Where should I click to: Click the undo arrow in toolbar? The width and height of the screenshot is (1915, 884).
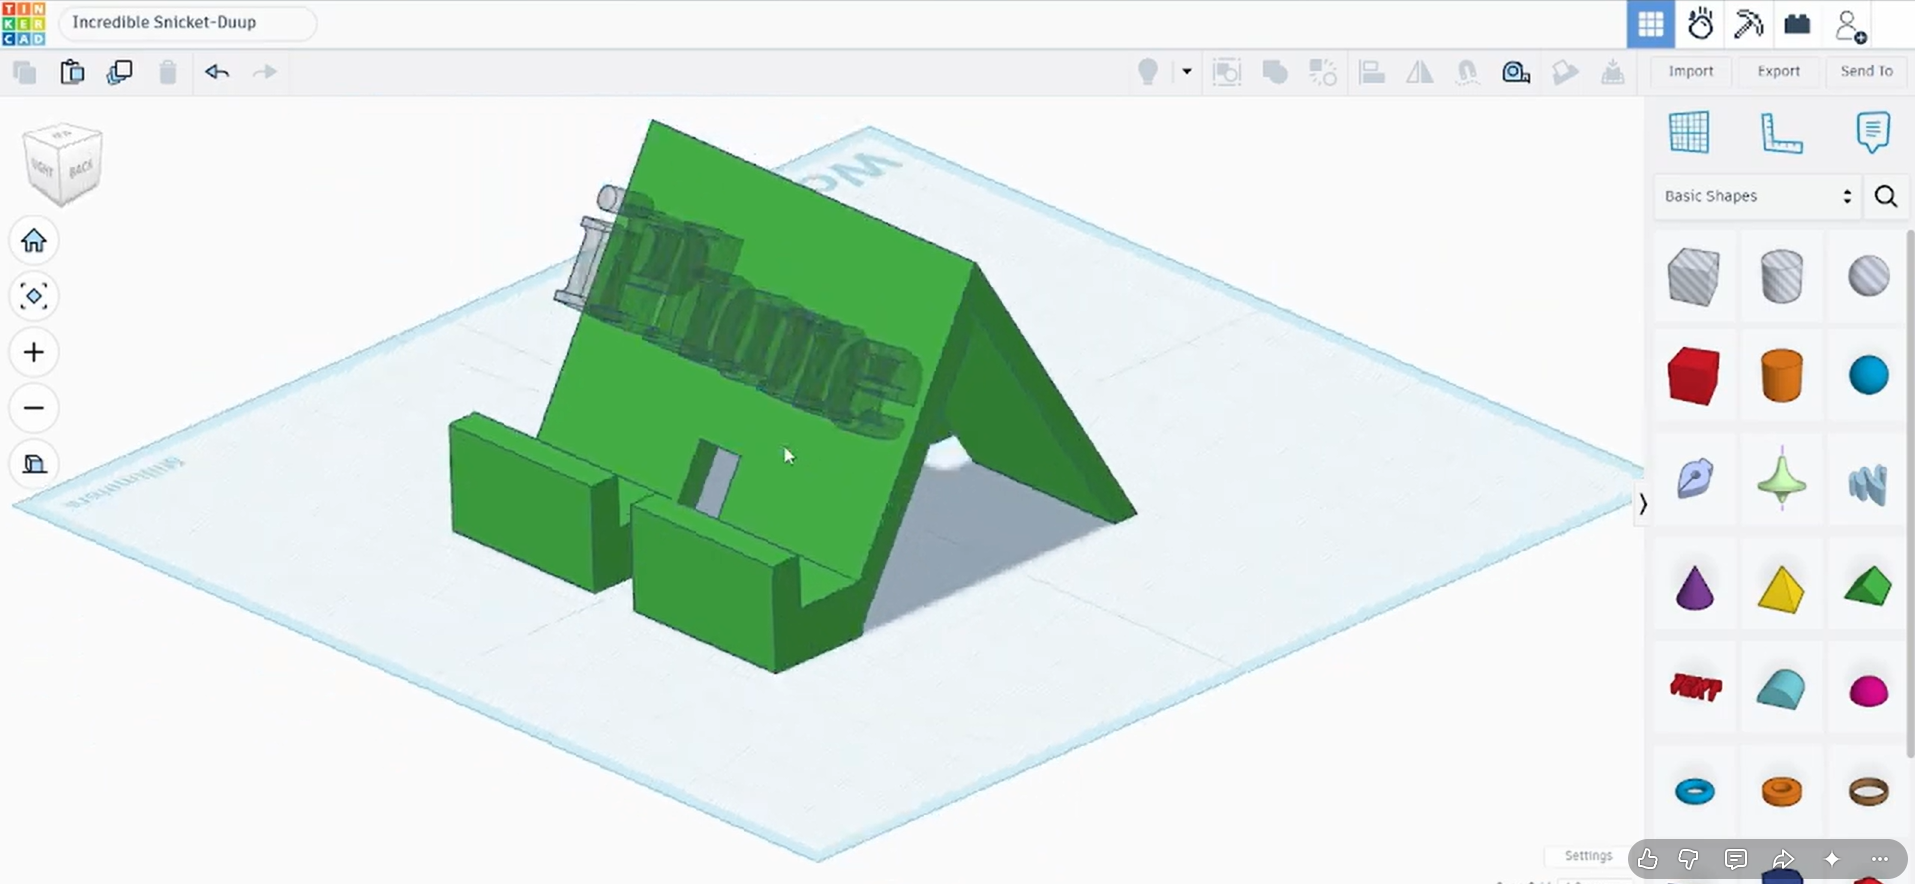[217, 72]
